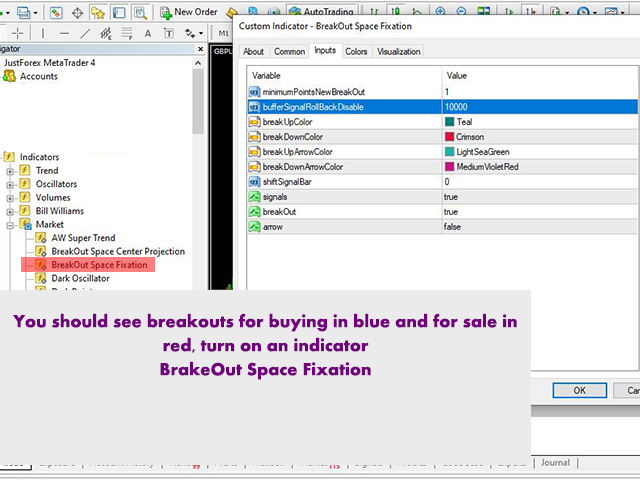The height and width of the screenshot is (480, 640).
Task: Switch to Bar Chart view icon
Action: coord(374,11)
